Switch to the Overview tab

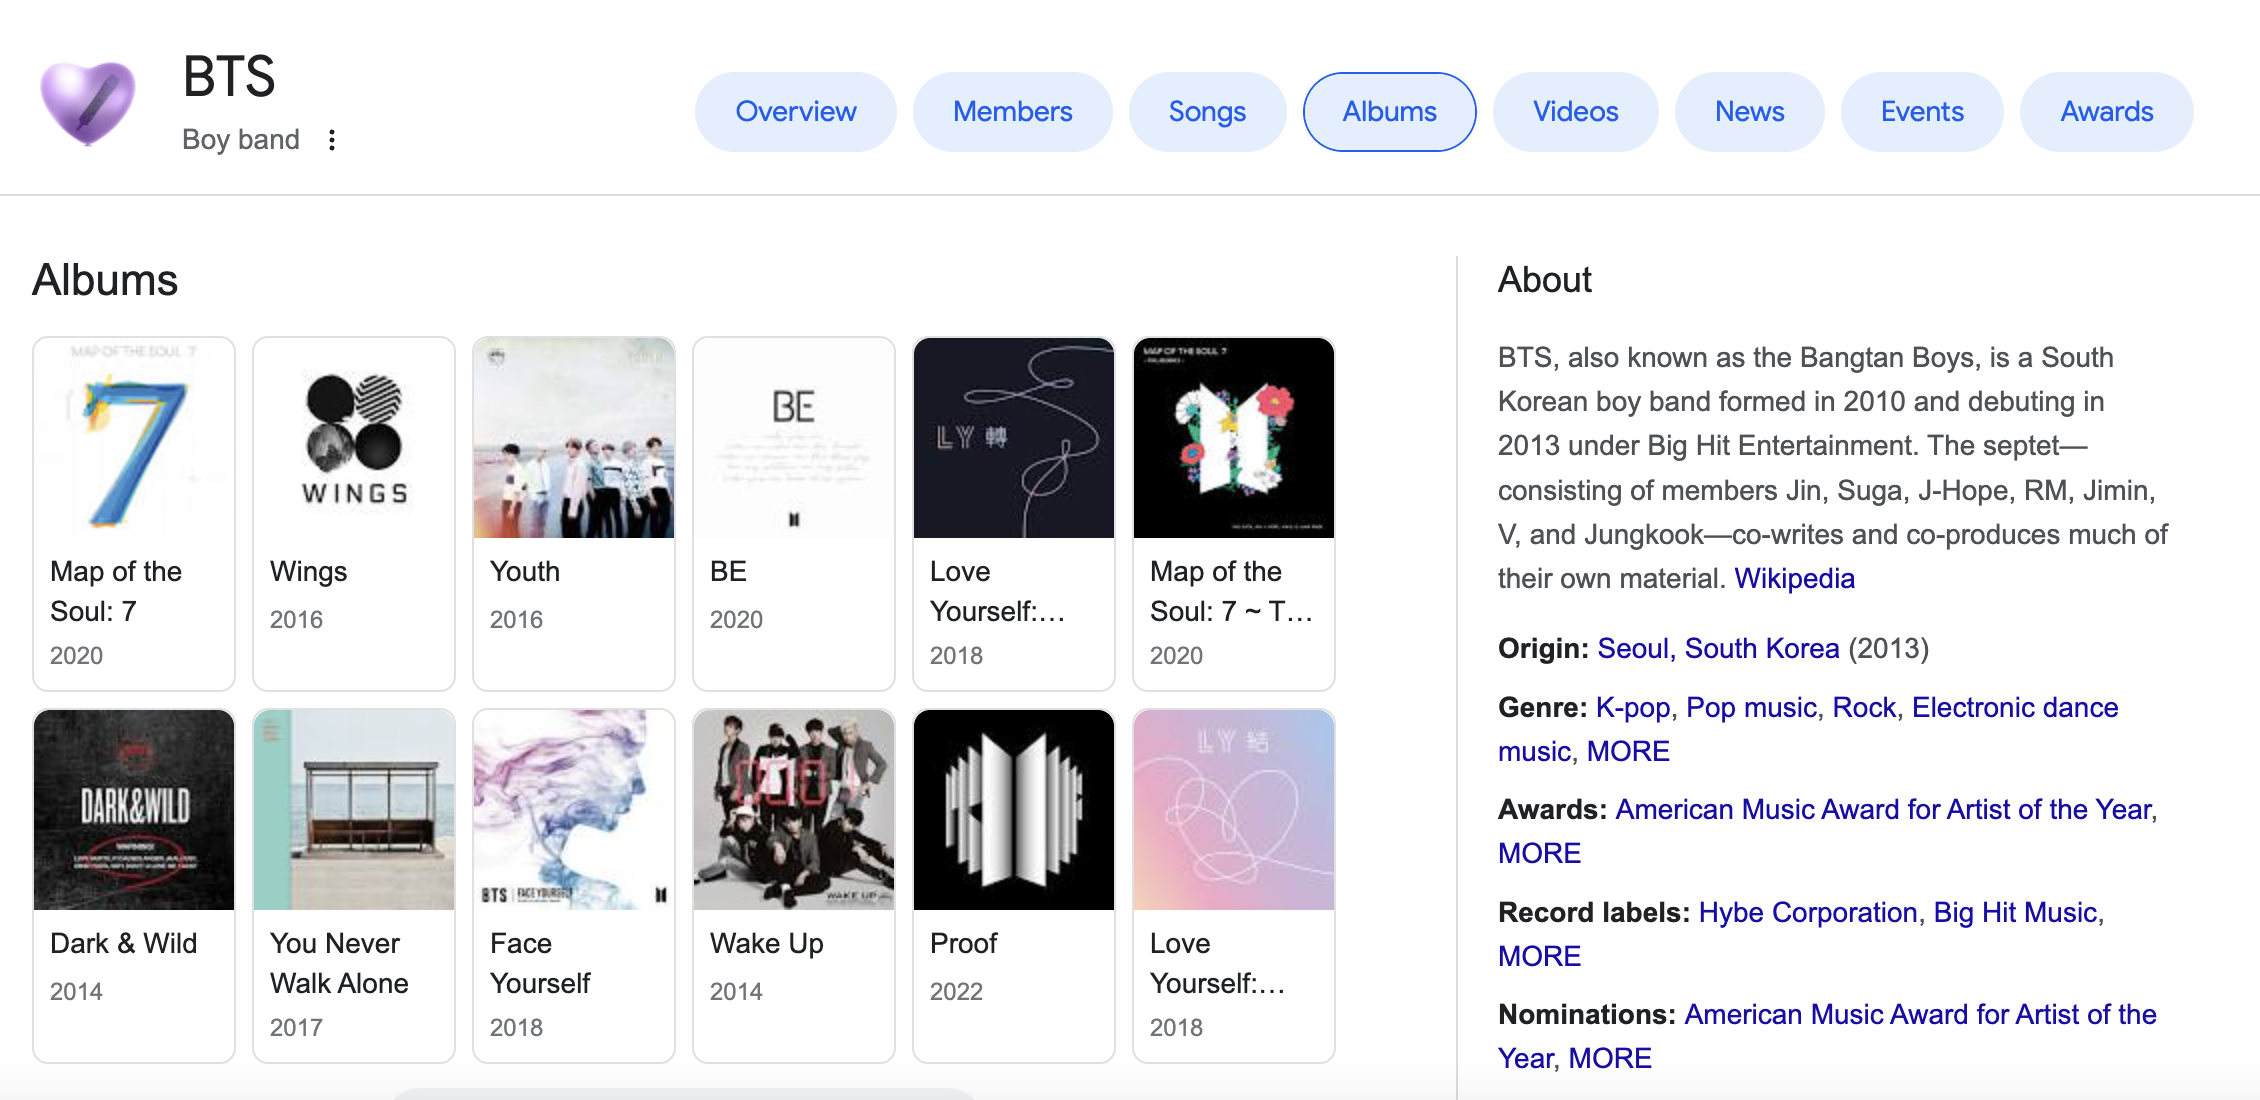point(795,111)
